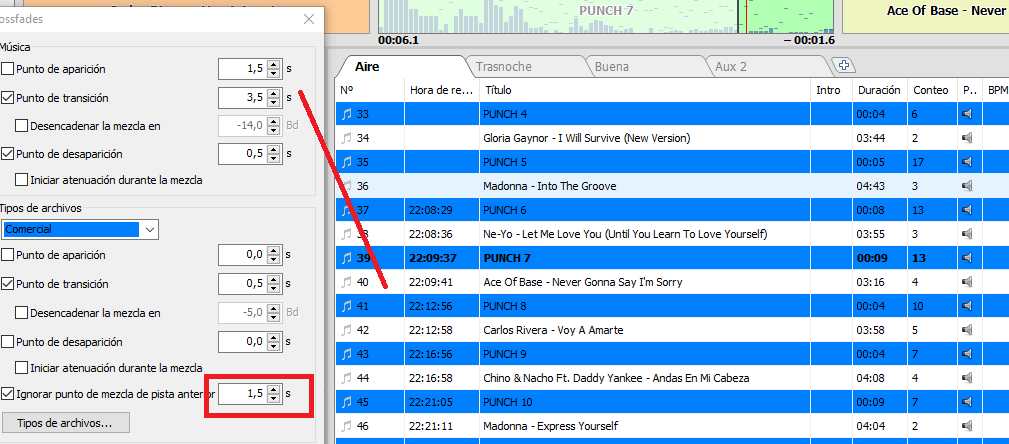Select row Ne-Yo - Let Me Love You
This screenshot has height=444, width=1009.
coord(672,234)
